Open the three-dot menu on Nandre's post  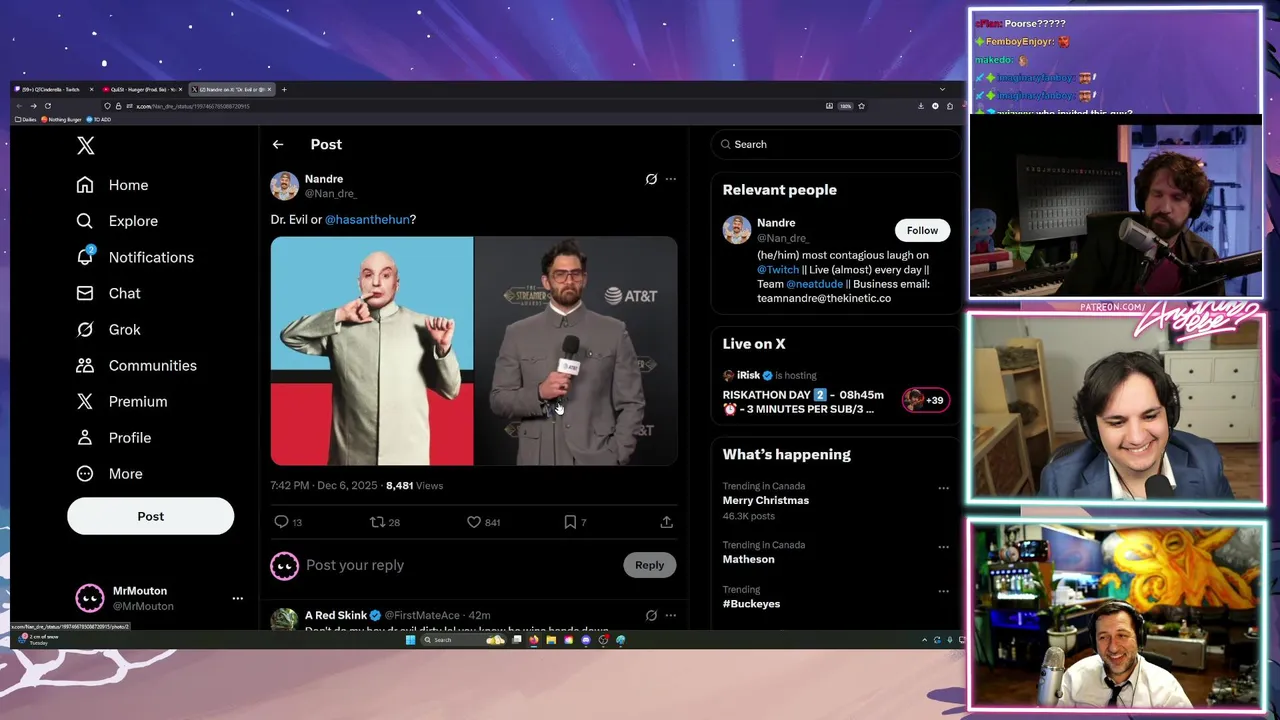point(671,179)
